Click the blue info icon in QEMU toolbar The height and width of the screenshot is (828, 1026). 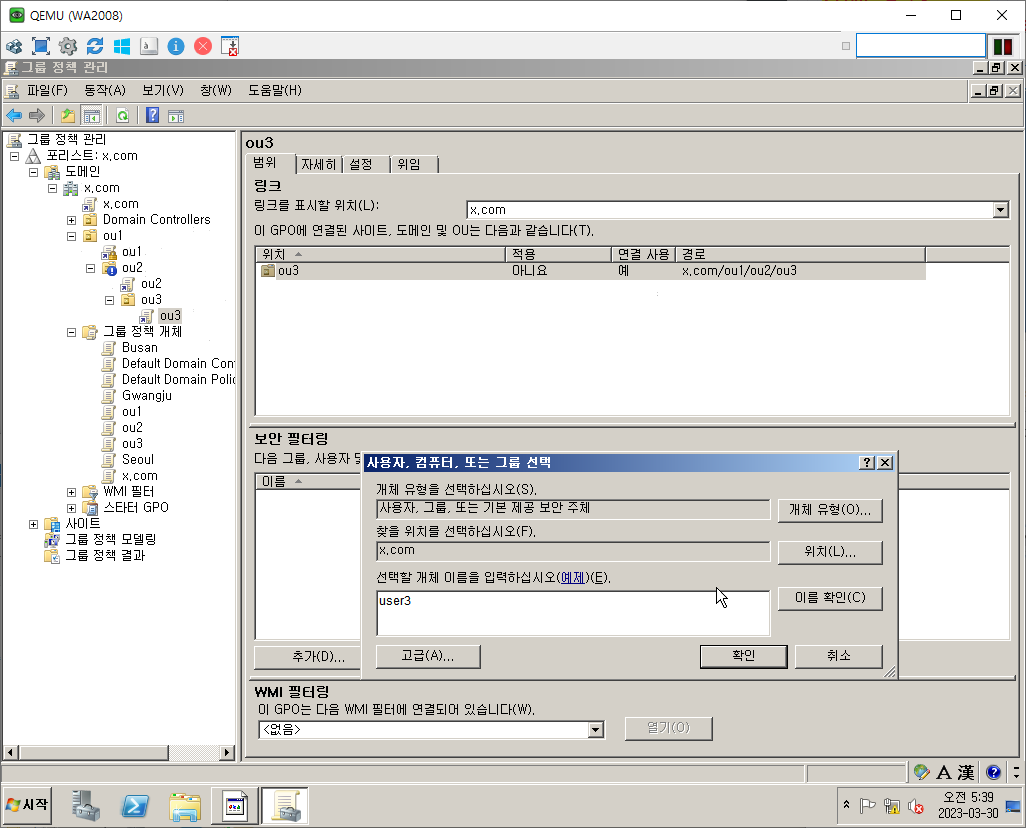[176, 46]
